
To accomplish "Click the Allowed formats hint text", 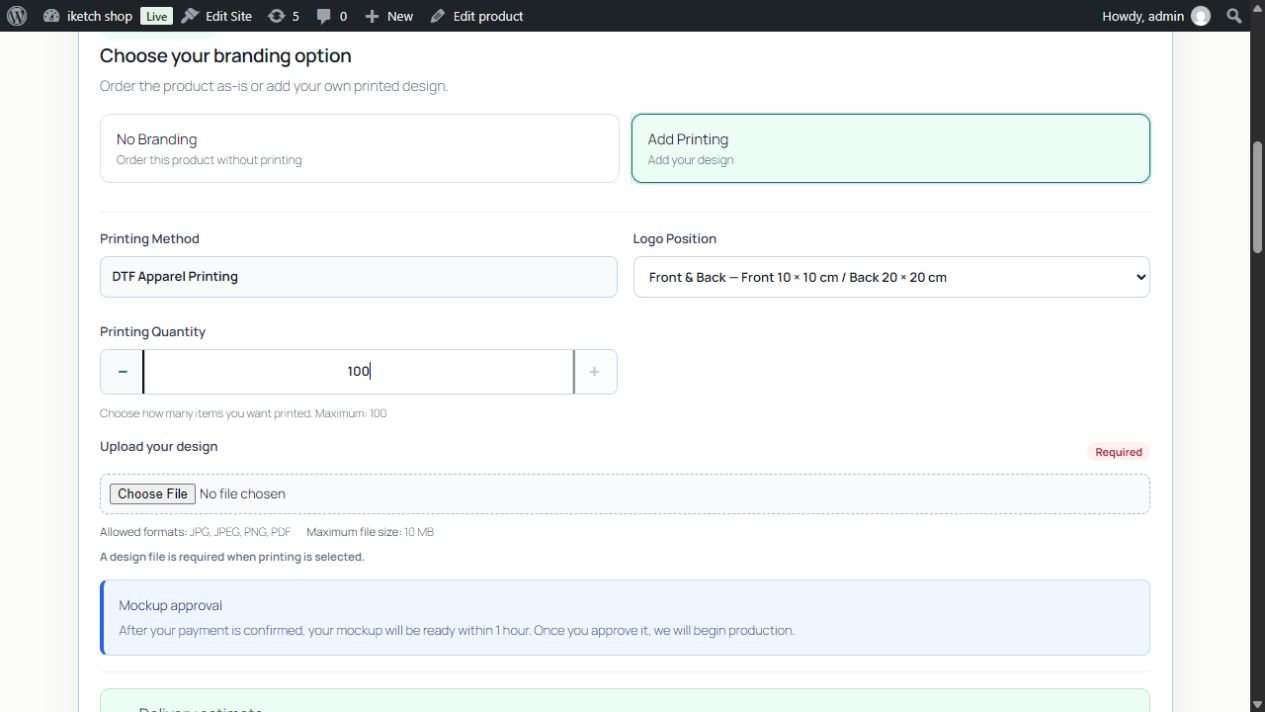I will 195,532.
